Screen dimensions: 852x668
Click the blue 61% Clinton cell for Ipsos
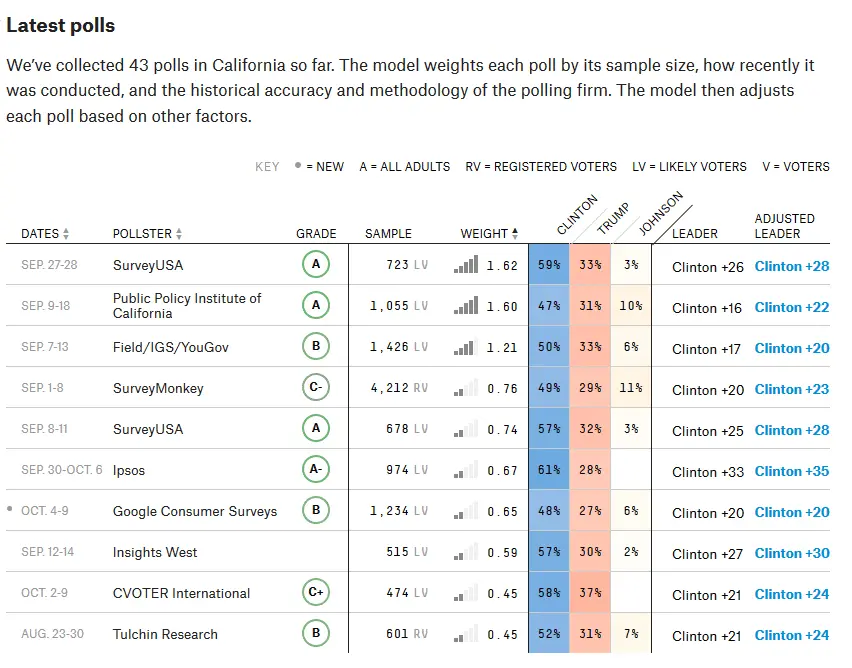click(548, 470)
